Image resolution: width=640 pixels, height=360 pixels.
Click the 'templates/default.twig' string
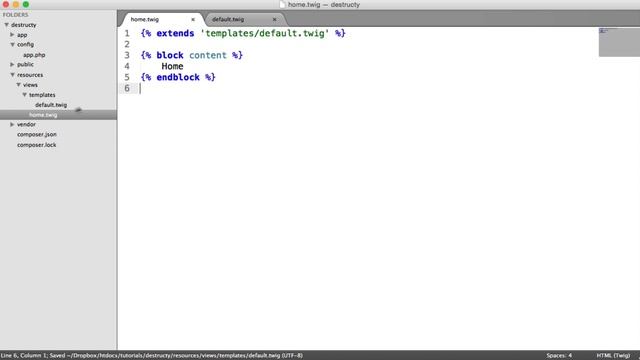click(264, 33)
